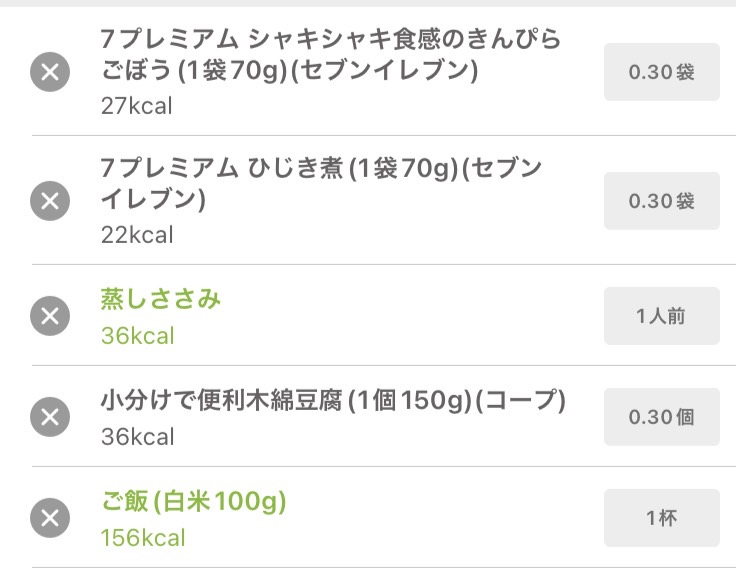736x572 pixels.
Task: Select the green 36kcal under 蒸しささみ
Action: coord(138,336)
